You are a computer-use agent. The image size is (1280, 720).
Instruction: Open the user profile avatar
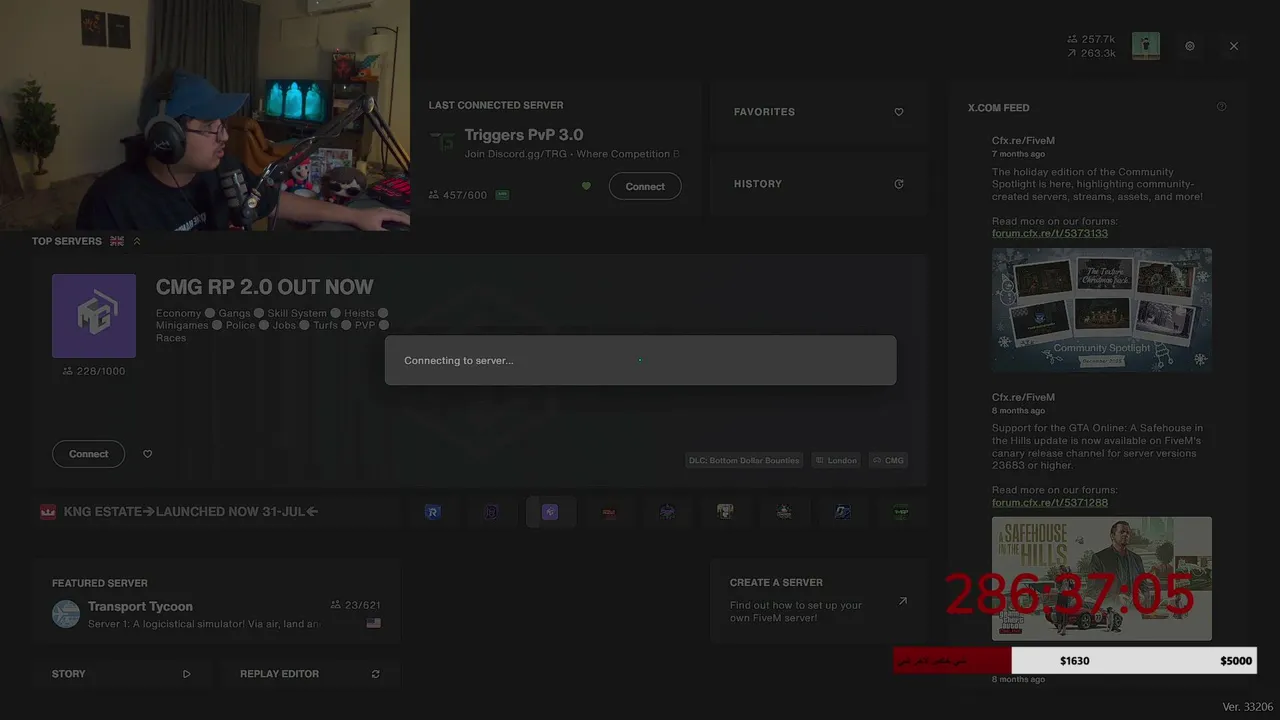pos(1146,46)
